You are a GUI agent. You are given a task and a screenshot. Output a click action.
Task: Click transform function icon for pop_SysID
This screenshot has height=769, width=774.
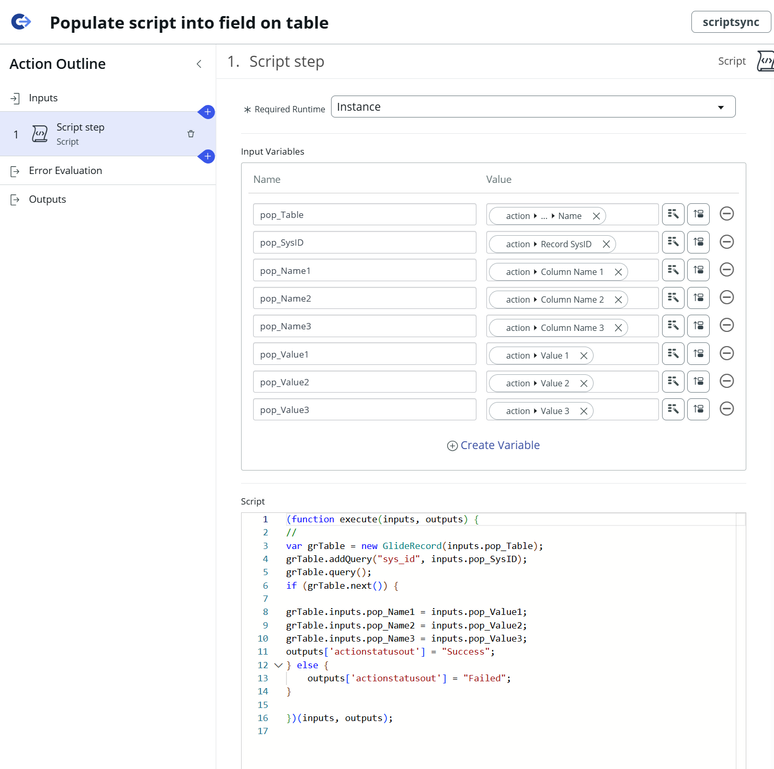point(698,242)
